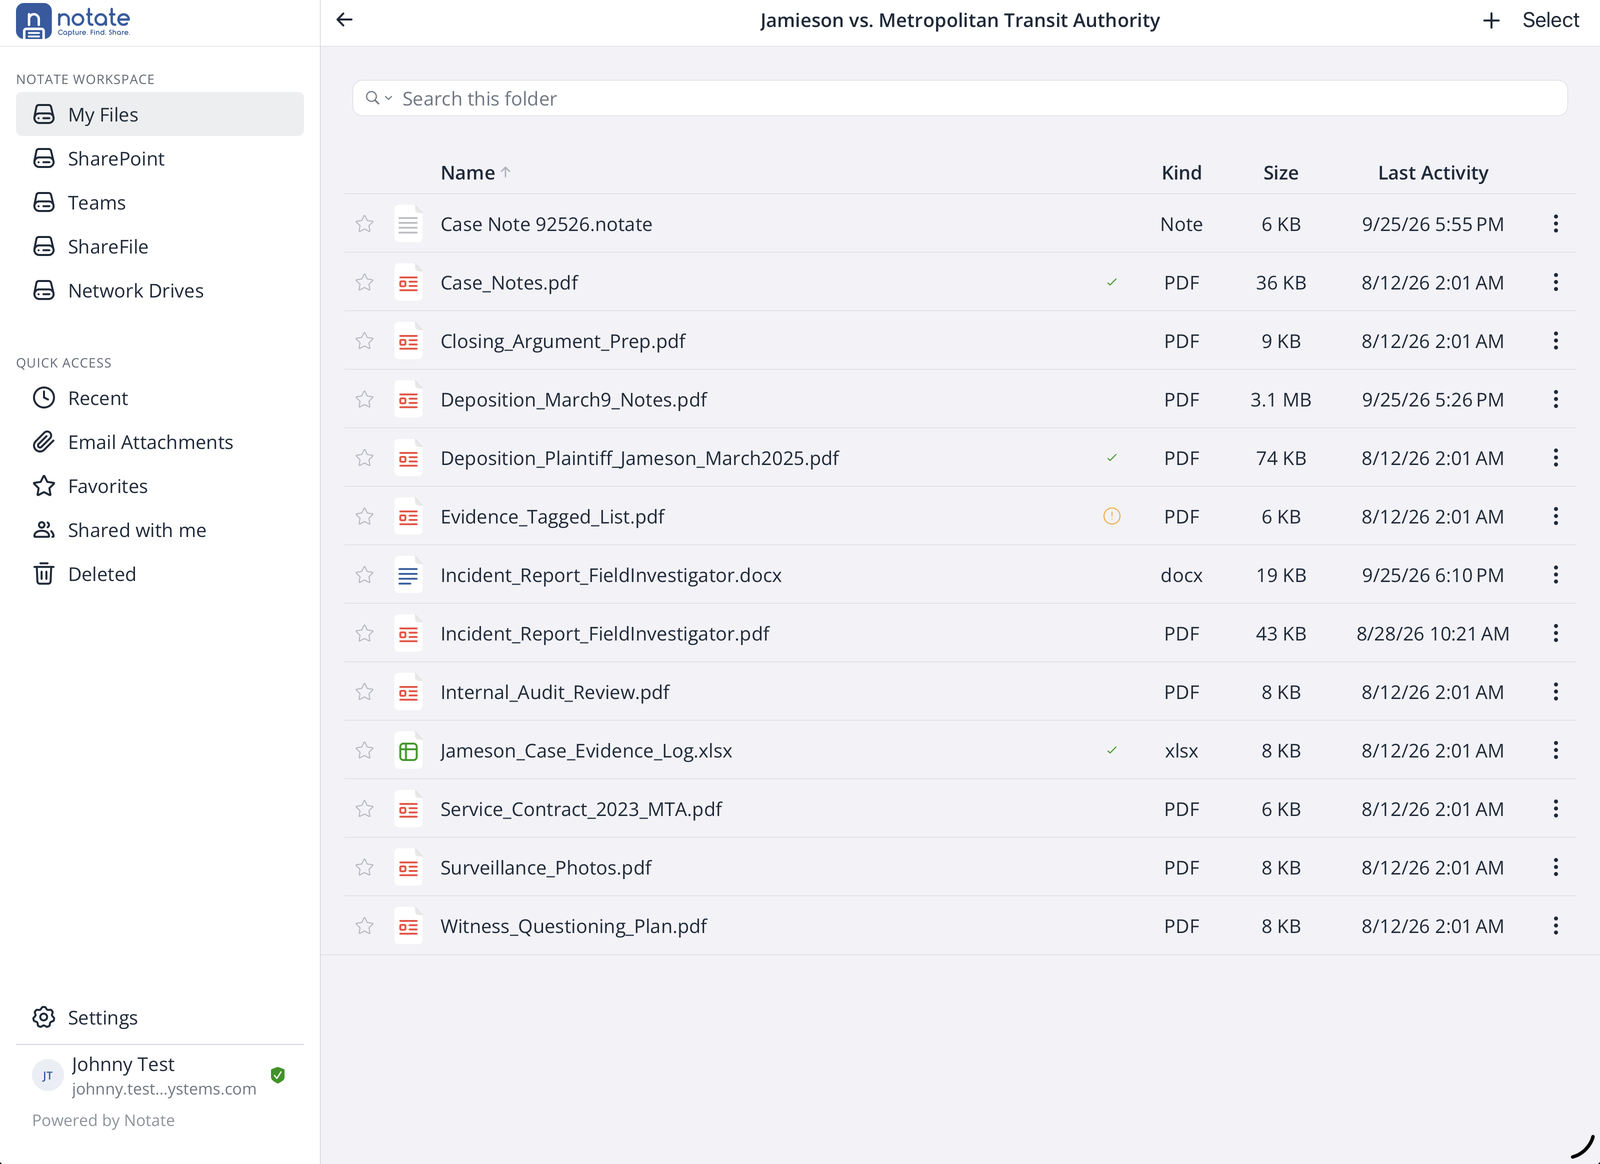Open Favorites in sidebar
The height and width of the screenshot is (1164, 1600).
click(x=160, y=486)
